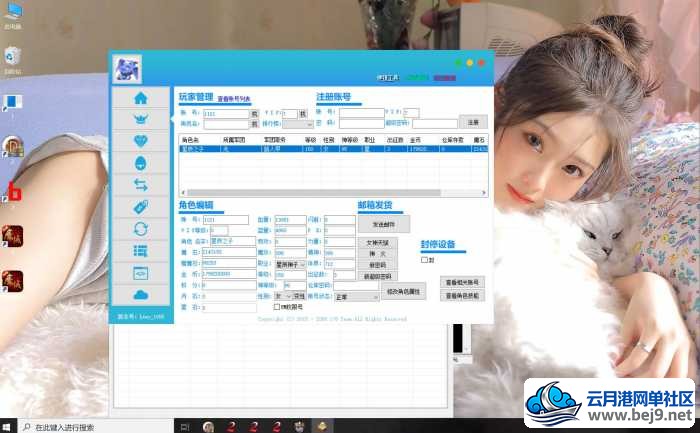Screen dimensions: 700x433
Task: Open the code window icon in the sidebar
Action: coord(141,273)
